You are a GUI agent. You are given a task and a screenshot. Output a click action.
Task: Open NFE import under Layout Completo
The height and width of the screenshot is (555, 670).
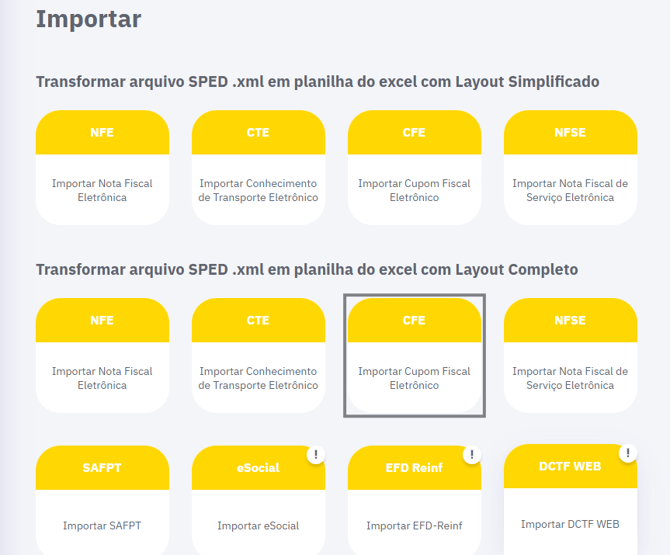click(x=102, y=355)
